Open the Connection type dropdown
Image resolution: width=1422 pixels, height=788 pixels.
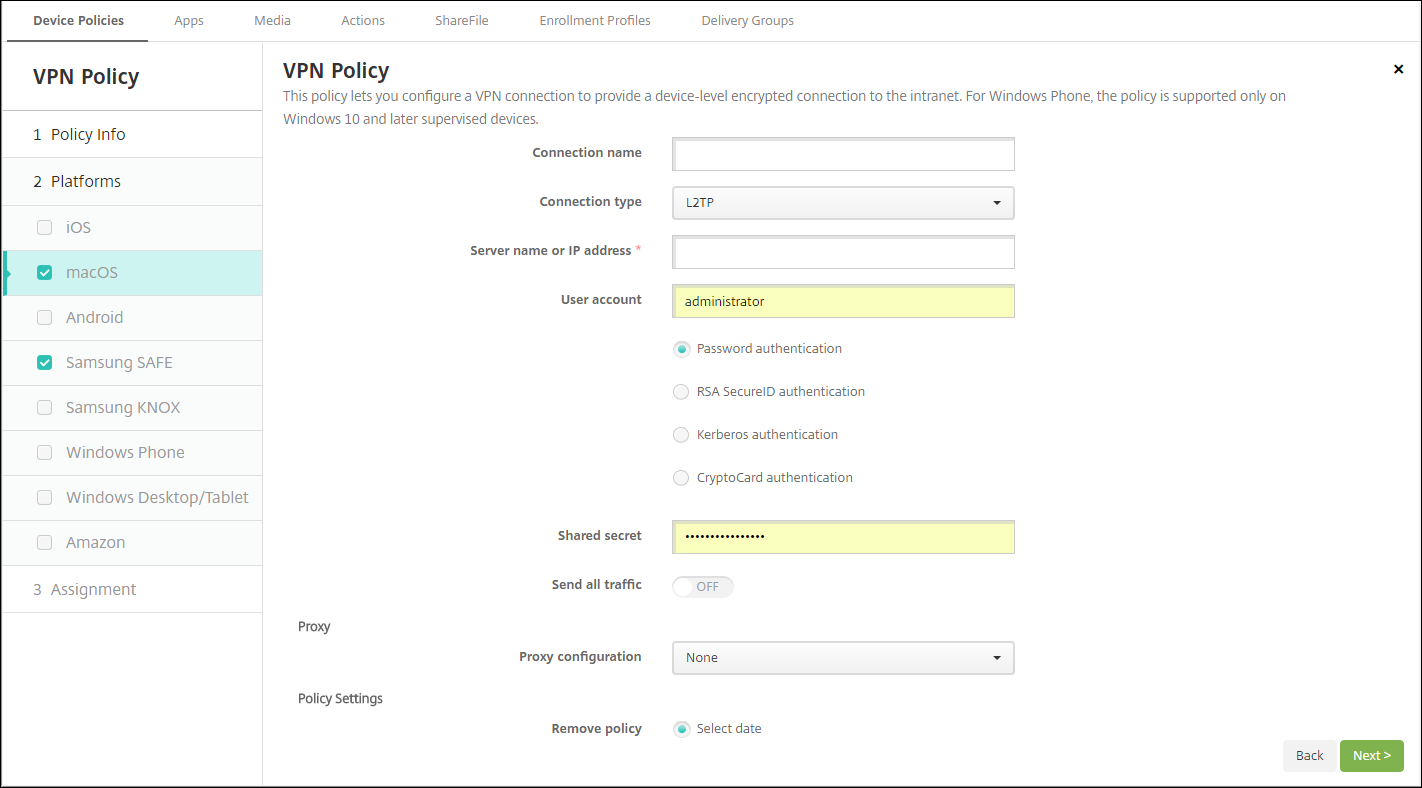point(843,203)
